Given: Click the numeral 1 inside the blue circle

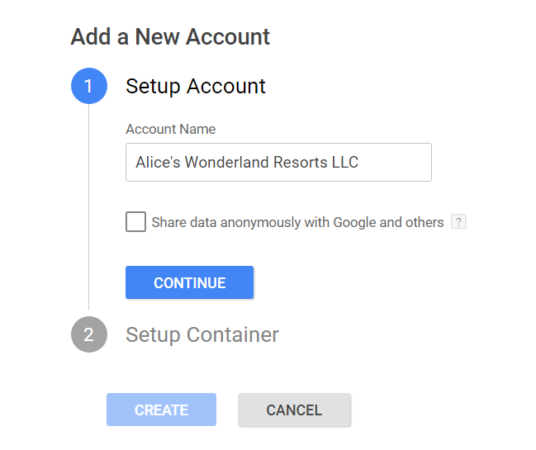Looking at the screenshot, I should pyautogui.click(x=89, y=86).
